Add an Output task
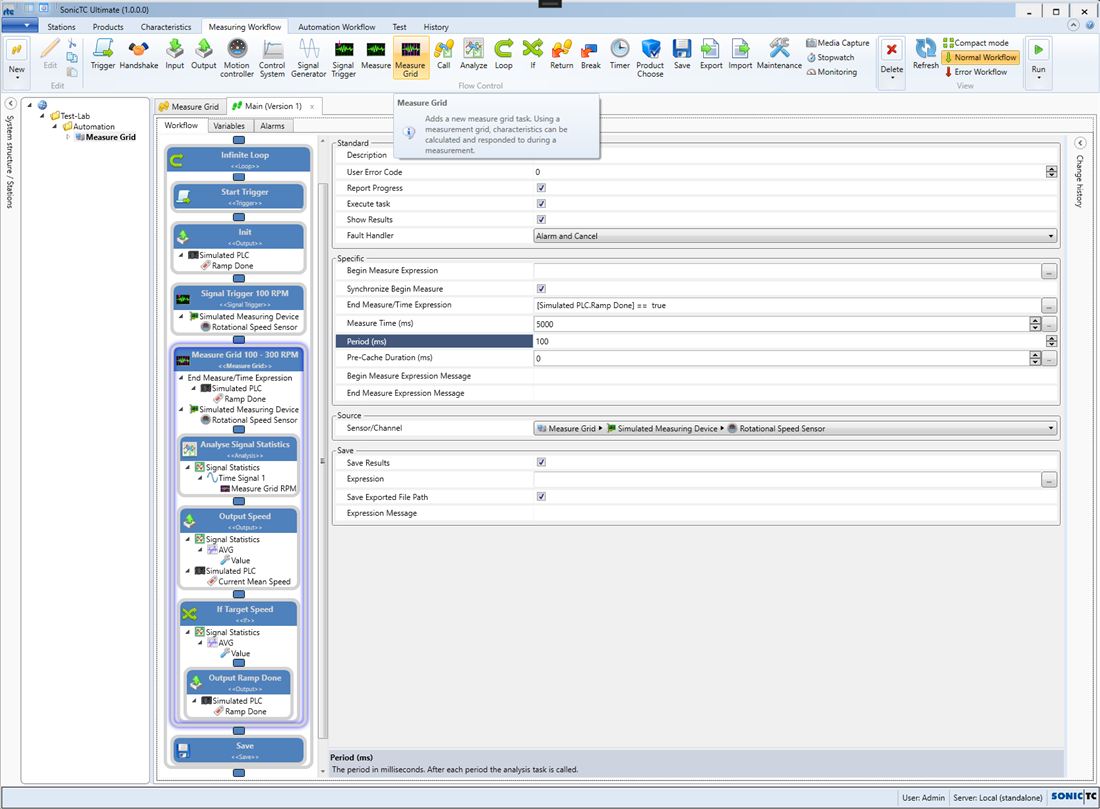 [203, 55]
